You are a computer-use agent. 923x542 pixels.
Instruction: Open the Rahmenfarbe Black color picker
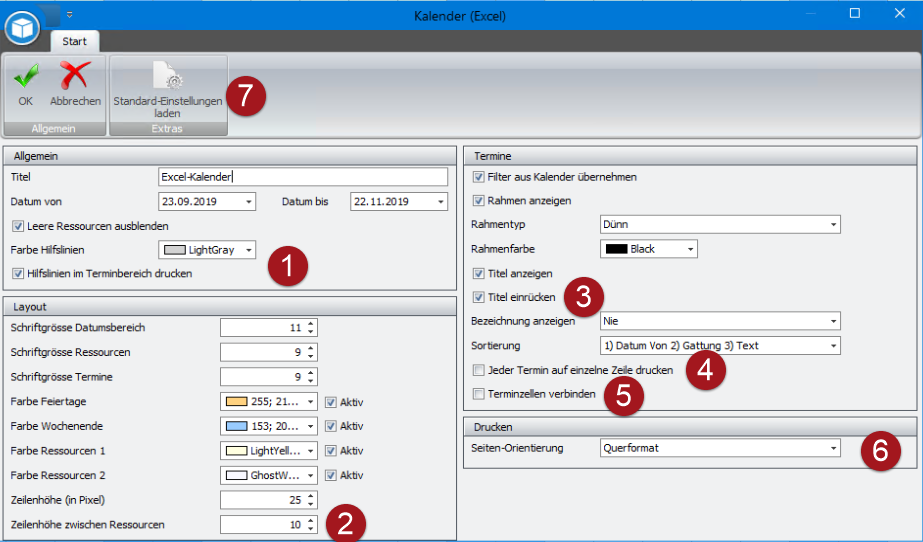pyautogui.click(x=690, y=249)
